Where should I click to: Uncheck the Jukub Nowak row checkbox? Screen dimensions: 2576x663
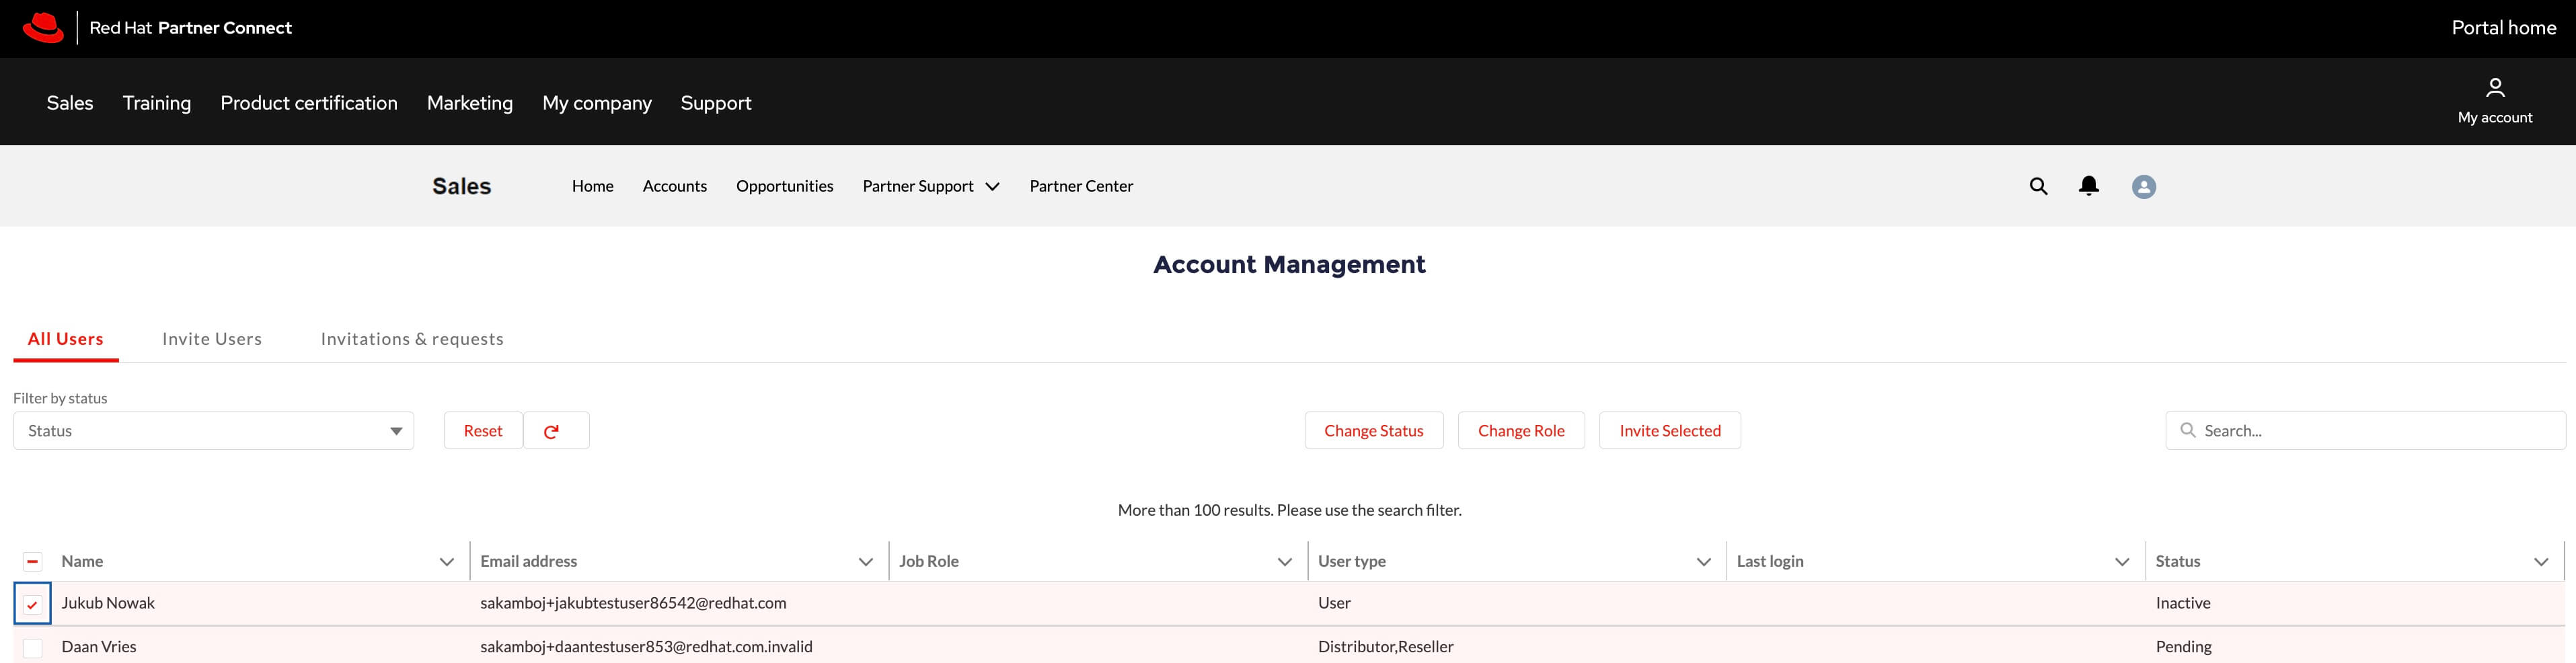33,604
